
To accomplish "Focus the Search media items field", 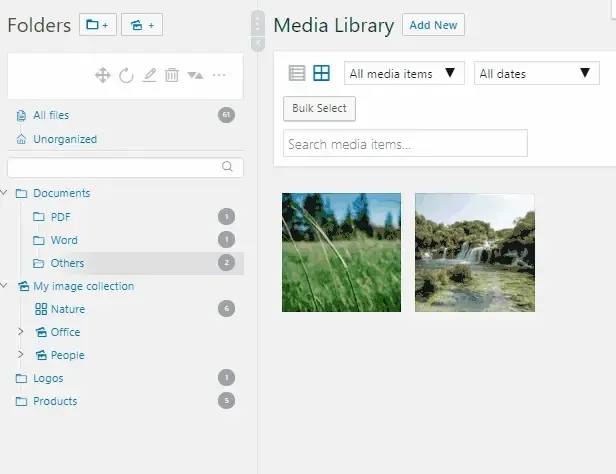I will click(405, 143).
